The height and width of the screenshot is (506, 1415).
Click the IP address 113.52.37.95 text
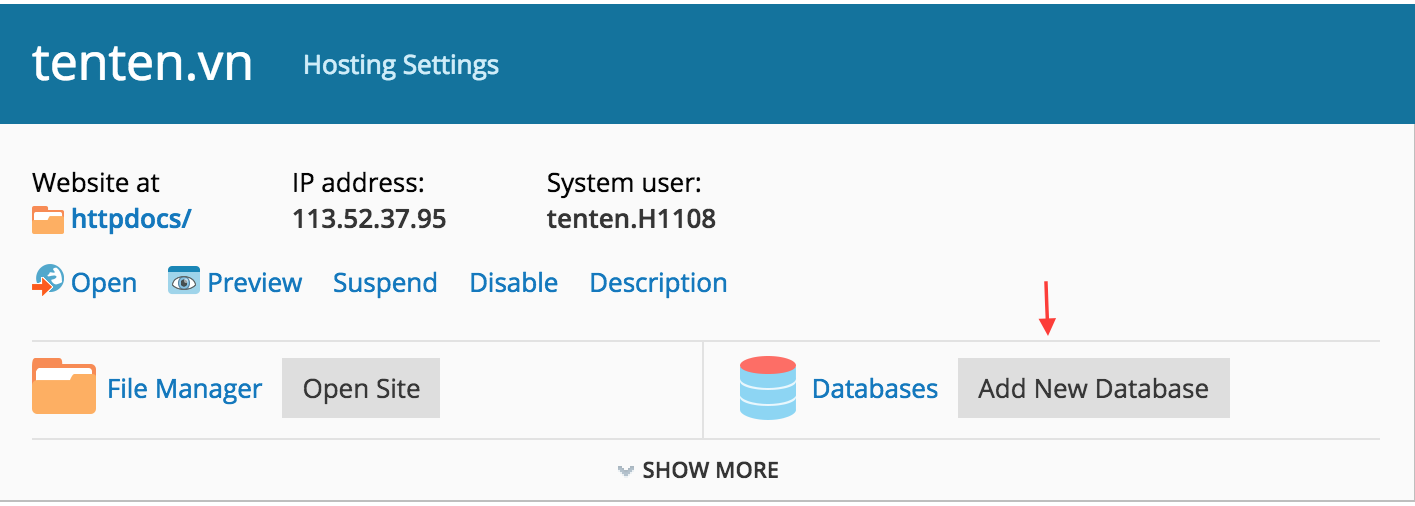point(369,219)
